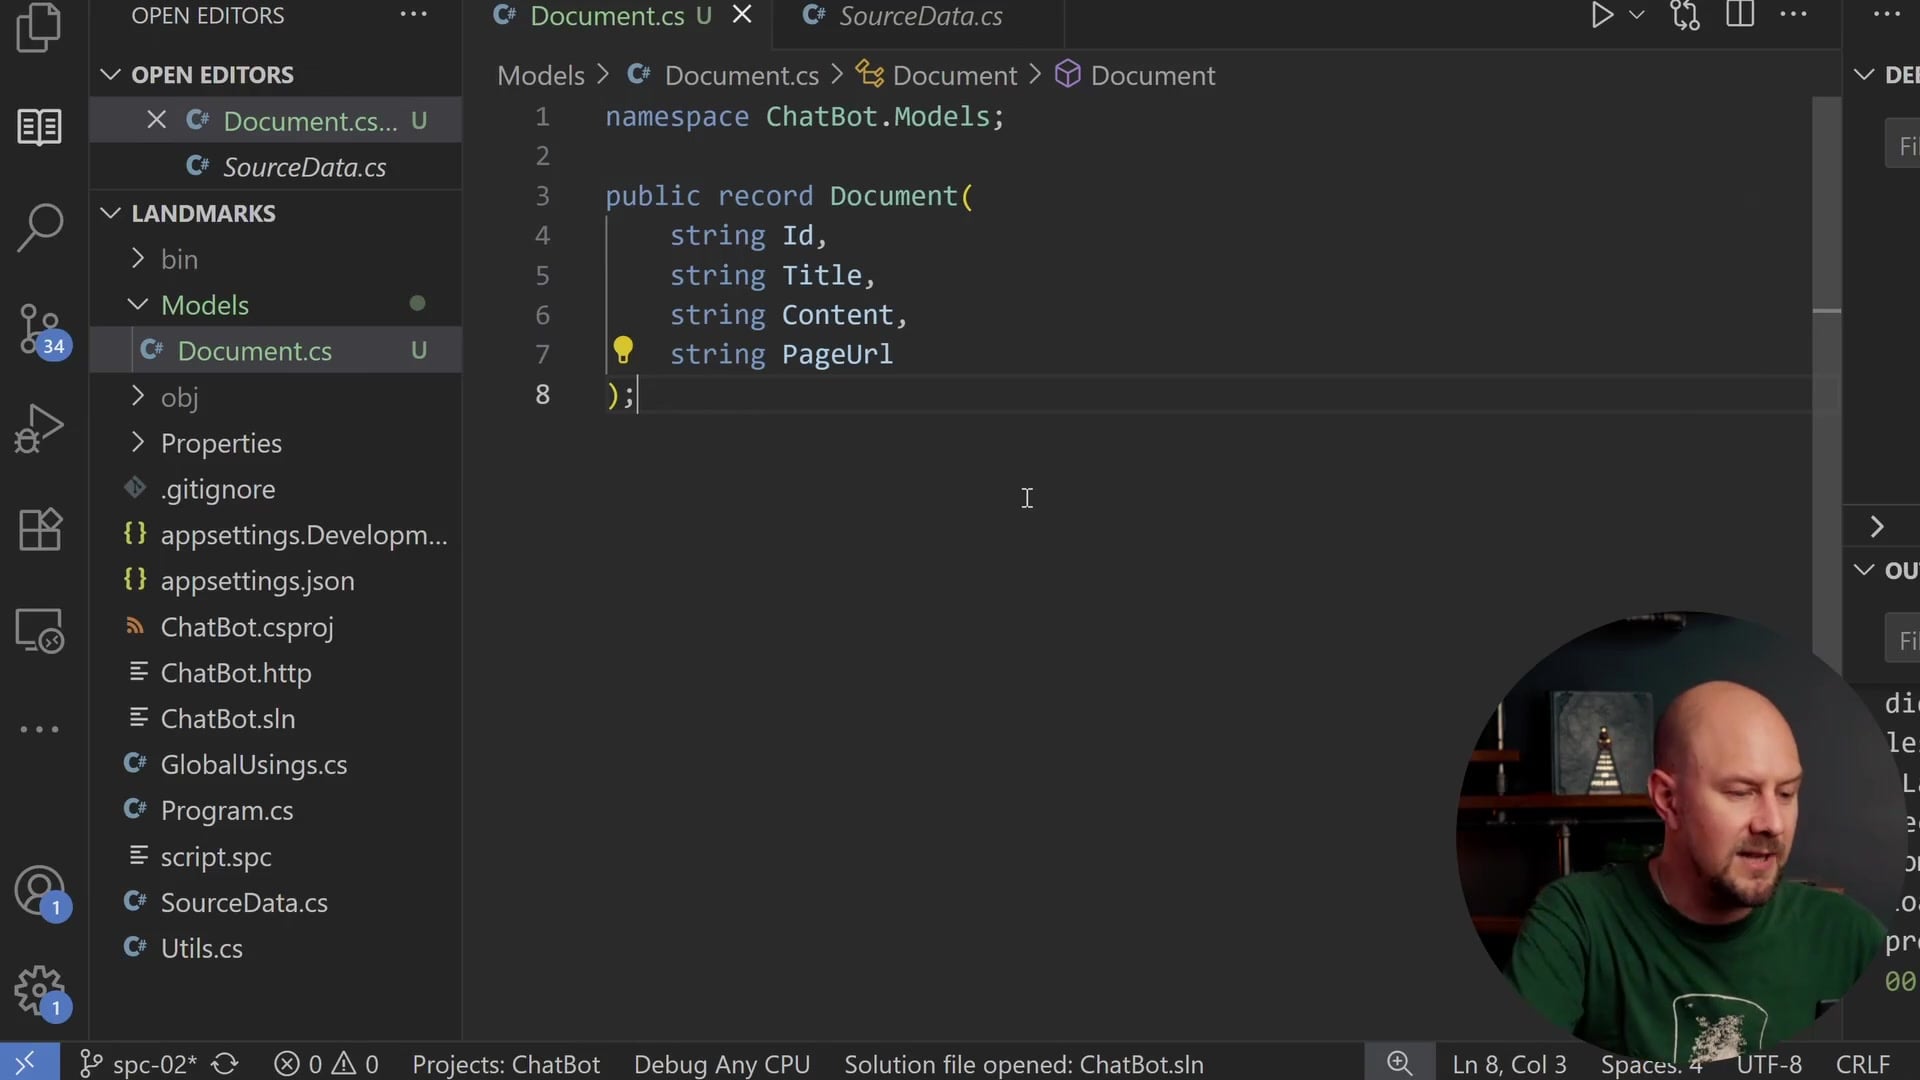The width and height of the screenshot is (1920, 1080).
Task: Click the lightbulb code action on line 7
Action: 624,351
